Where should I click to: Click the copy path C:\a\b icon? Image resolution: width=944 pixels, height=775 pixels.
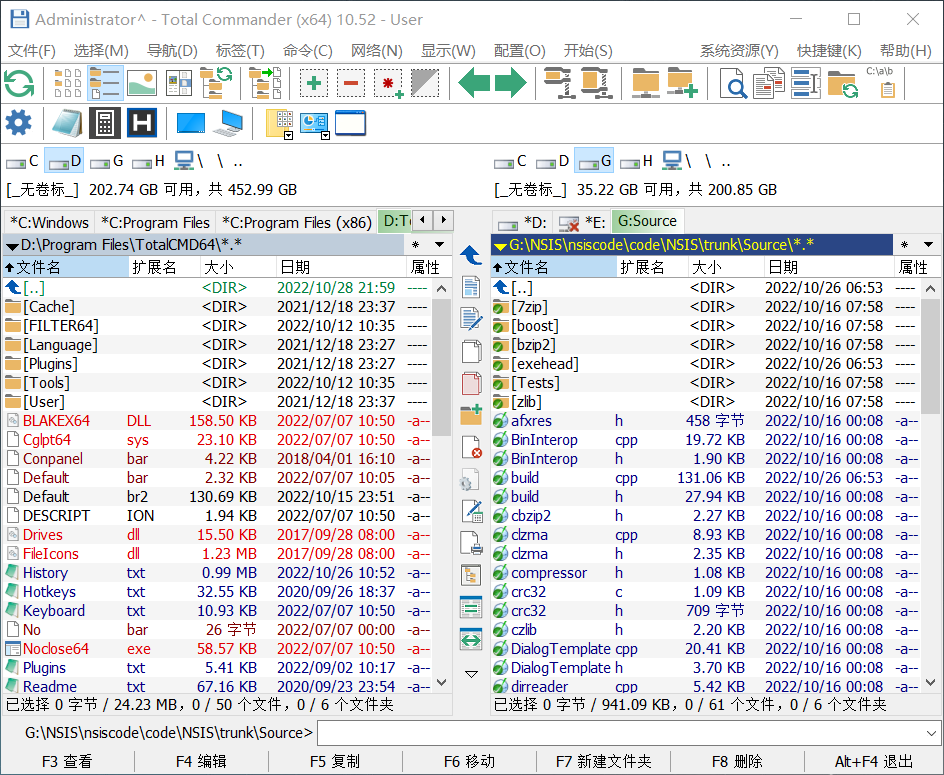(880, 83)
